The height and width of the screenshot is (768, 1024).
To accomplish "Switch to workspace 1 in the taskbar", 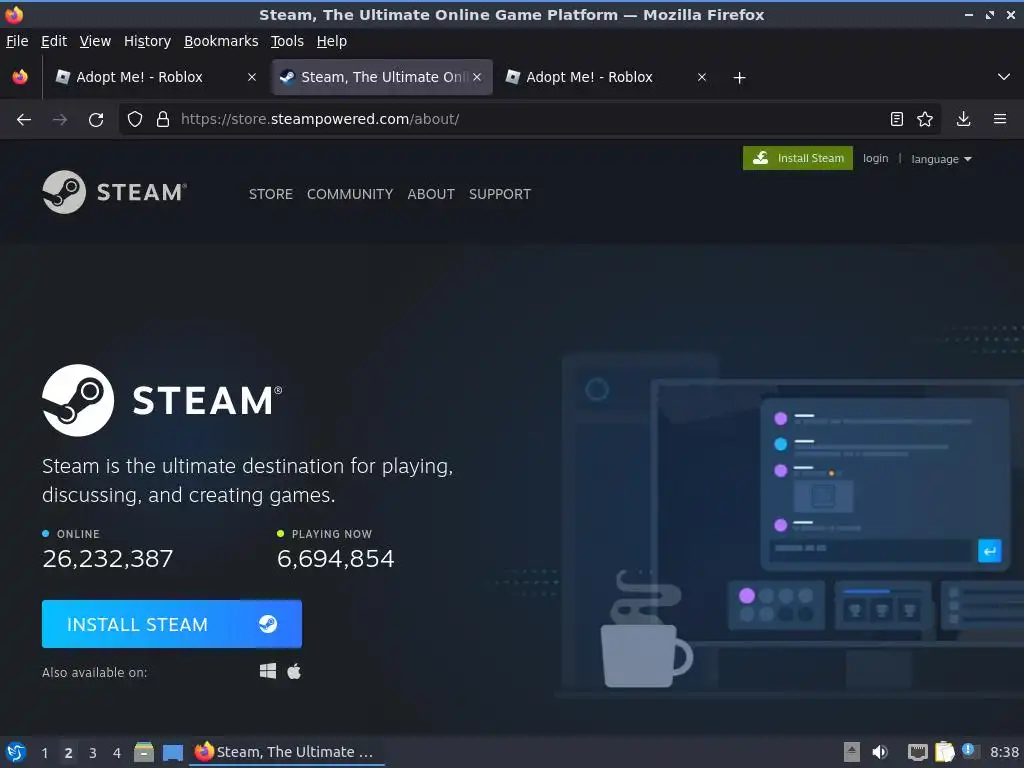I will click(44, 753).
